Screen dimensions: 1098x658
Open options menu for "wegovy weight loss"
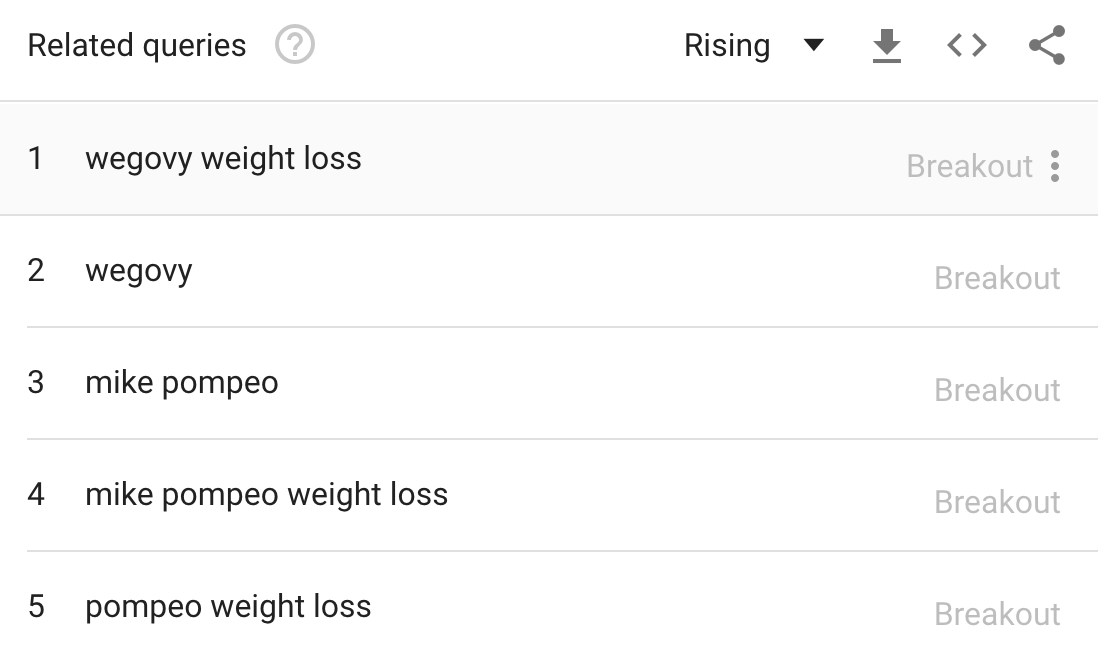coord(1056,166)
